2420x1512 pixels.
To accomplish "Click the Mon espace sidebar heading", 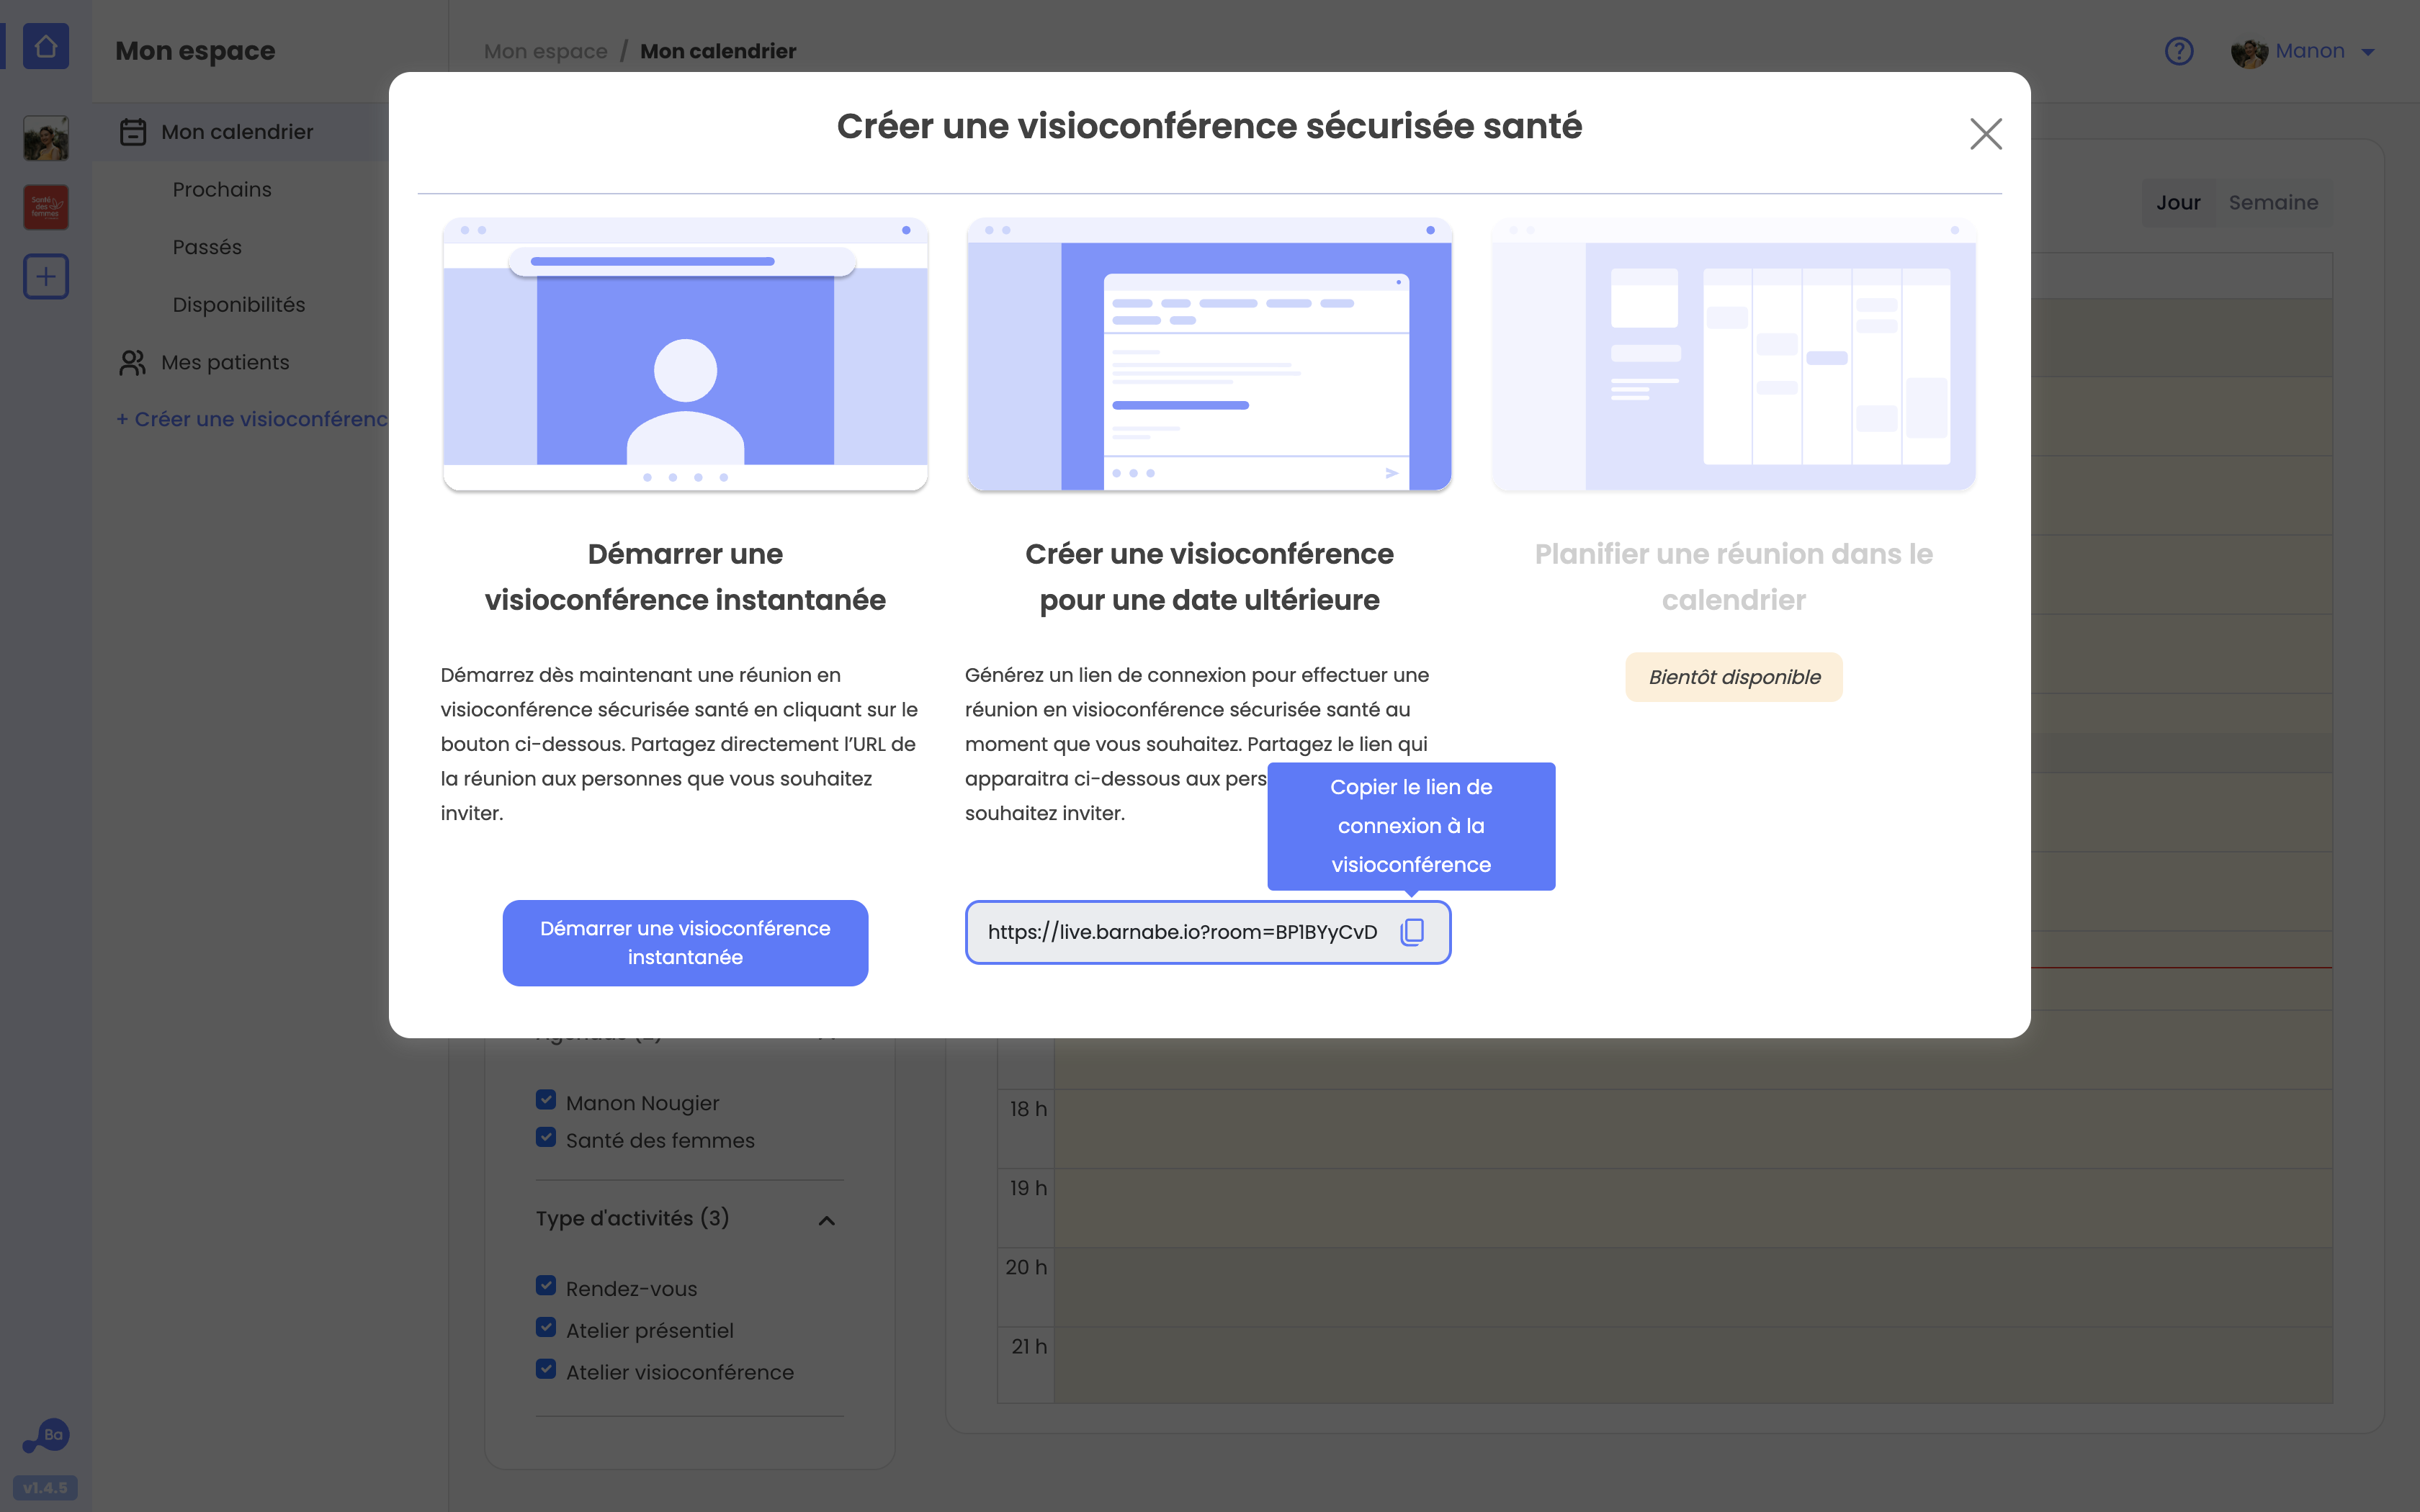I will pyautogui.click(x=195, y=51).
